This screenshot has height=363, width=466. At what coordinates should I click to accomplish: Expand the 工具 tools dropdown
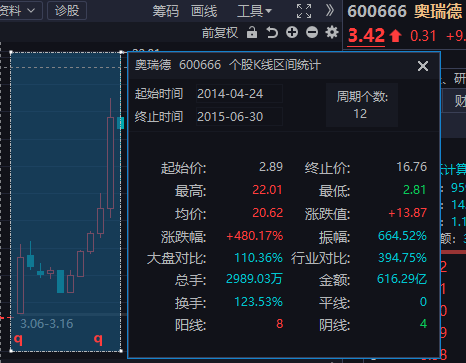[254, 11]
